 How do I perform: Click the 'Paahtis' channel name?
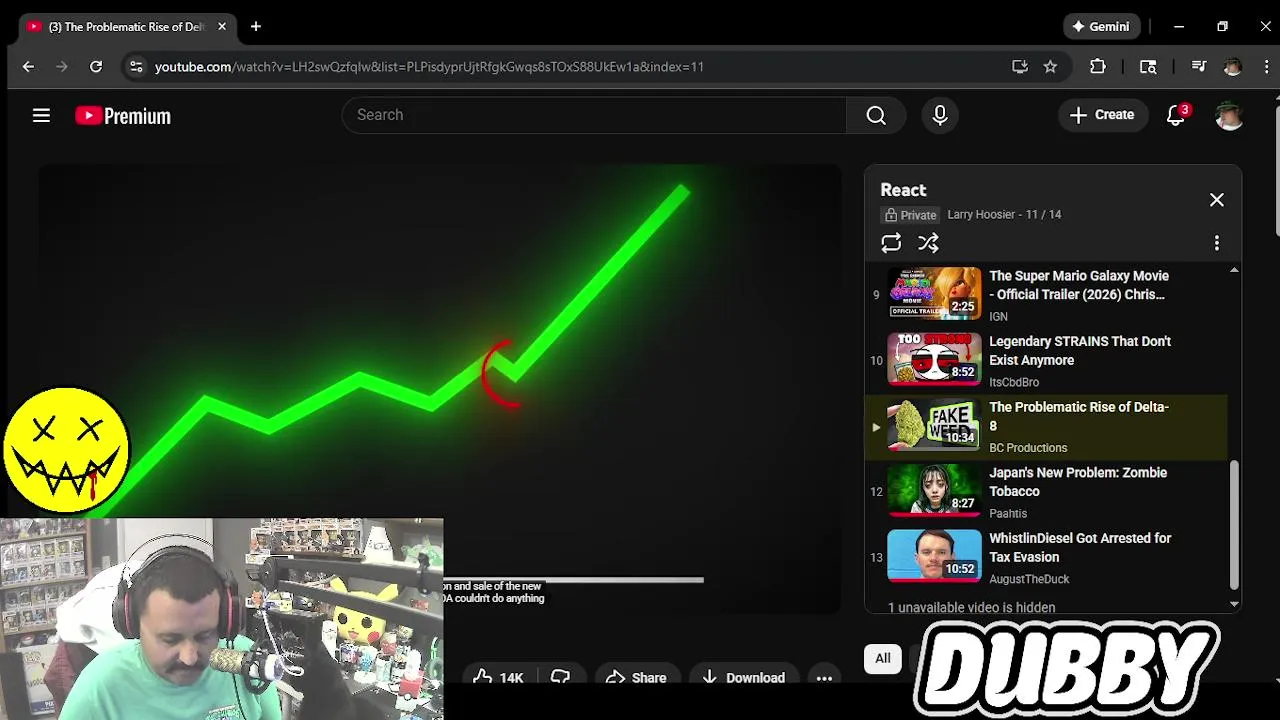coord(1008,514)
